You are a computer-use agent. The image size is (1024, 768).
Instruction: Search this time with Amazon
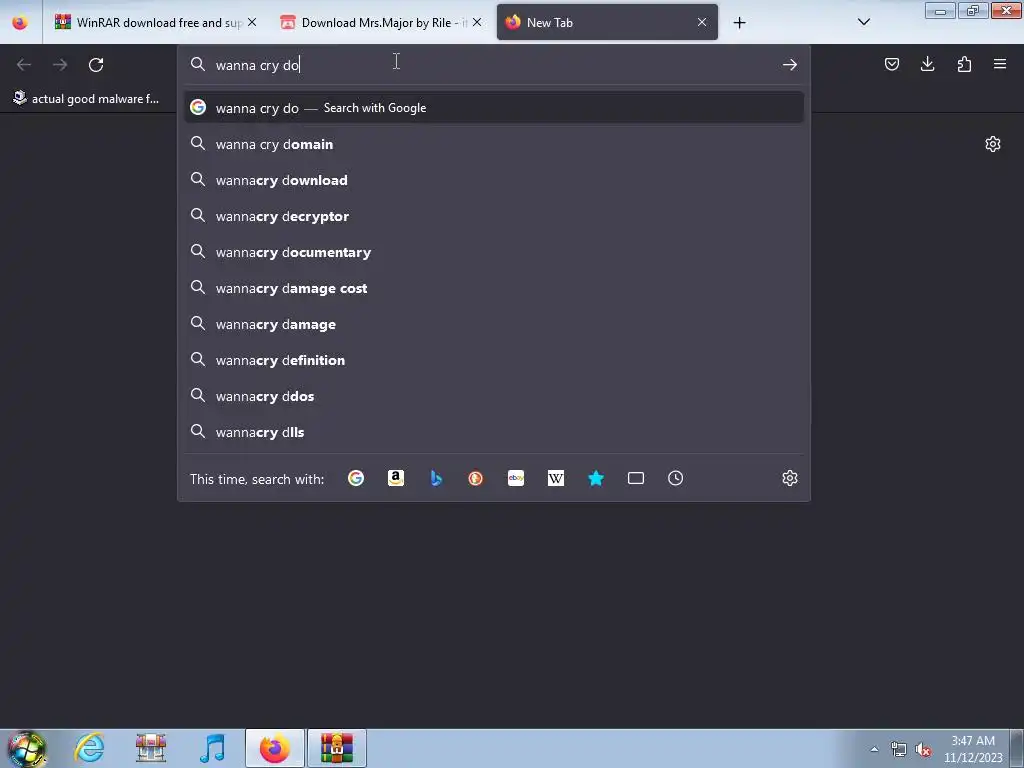396,478
